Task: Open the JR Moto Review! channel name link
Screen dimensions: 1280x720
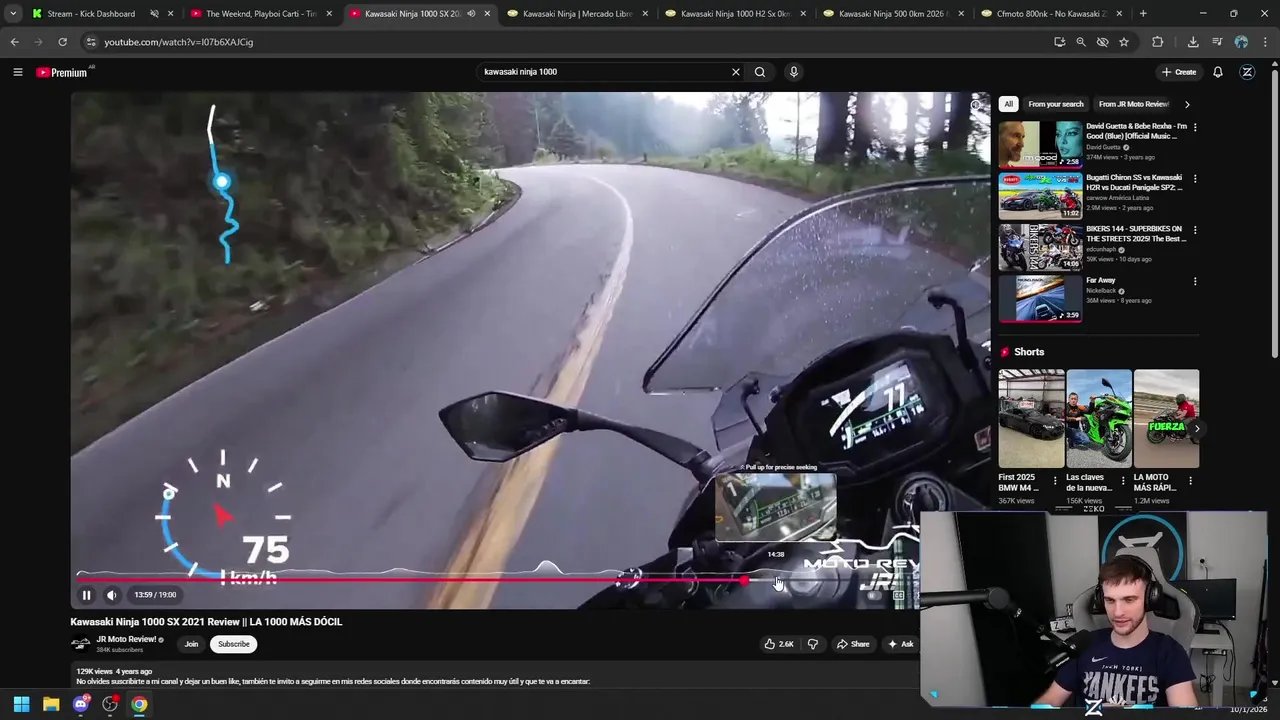Action: point(126,639)
